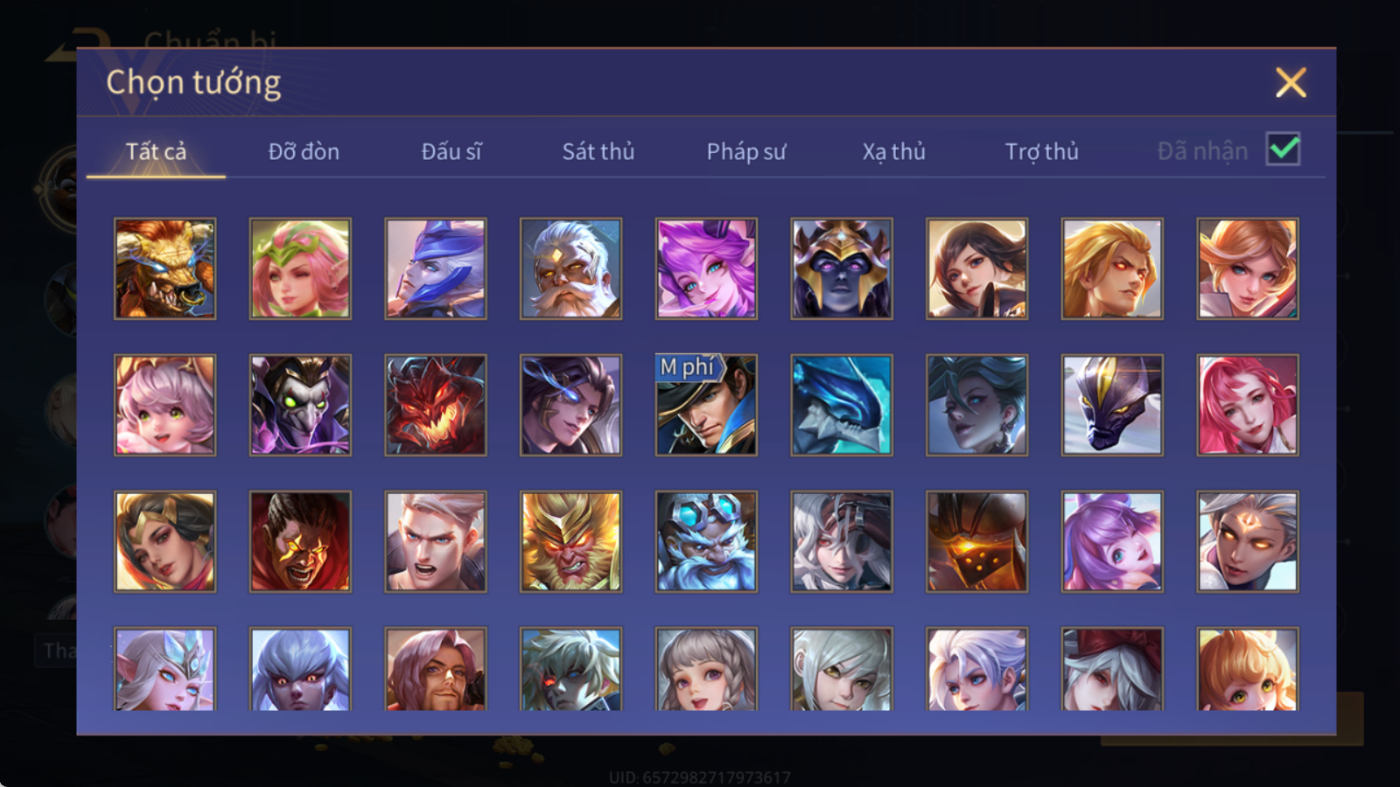Select the white-bearded old man hero portrait
This screenshot has width=1400, height=787.
[x=571, y=269]
